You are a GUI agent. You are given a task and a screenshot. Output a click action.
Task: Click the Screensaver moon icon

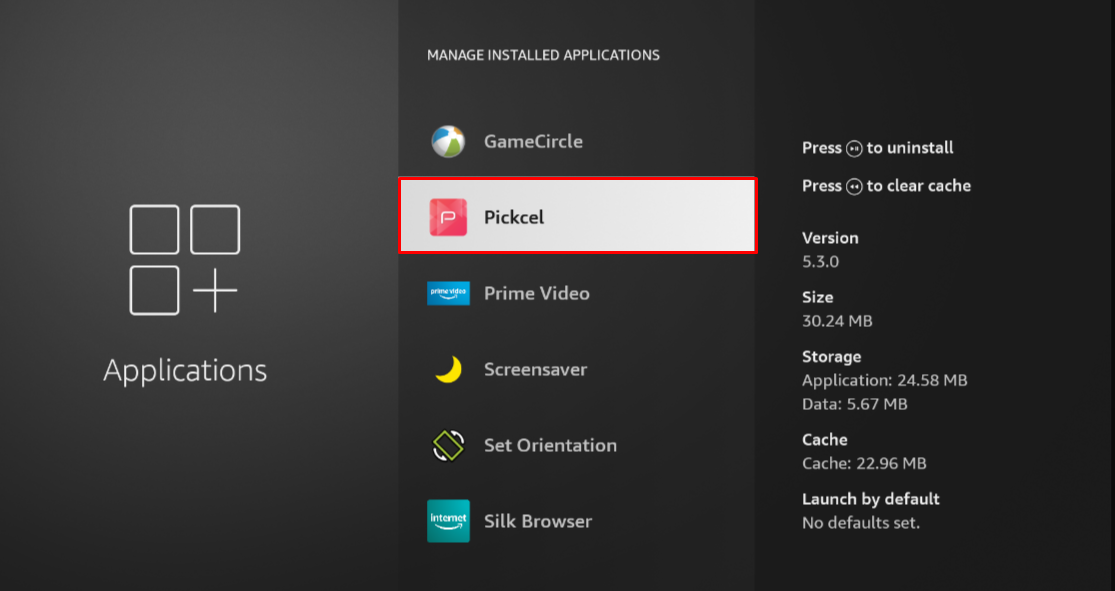pyautogui.click(x=448, y=369)
